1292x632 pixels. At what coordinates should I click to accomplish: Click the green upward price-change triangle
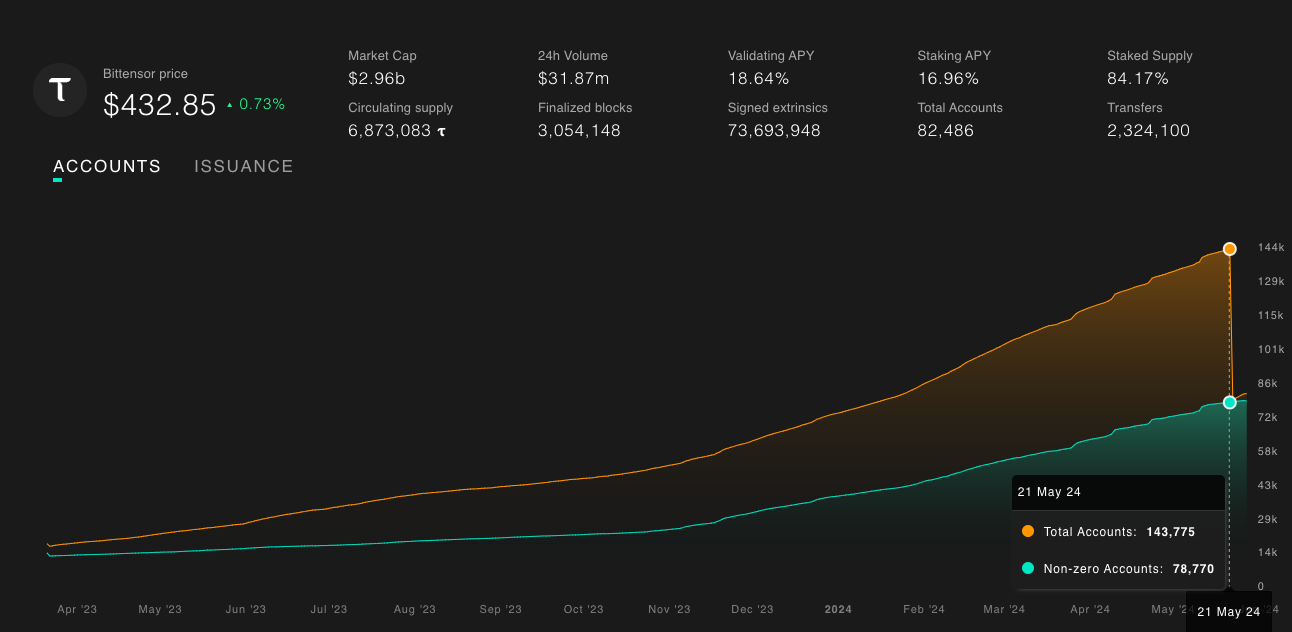pyautogui.click(x=232, y=104)
